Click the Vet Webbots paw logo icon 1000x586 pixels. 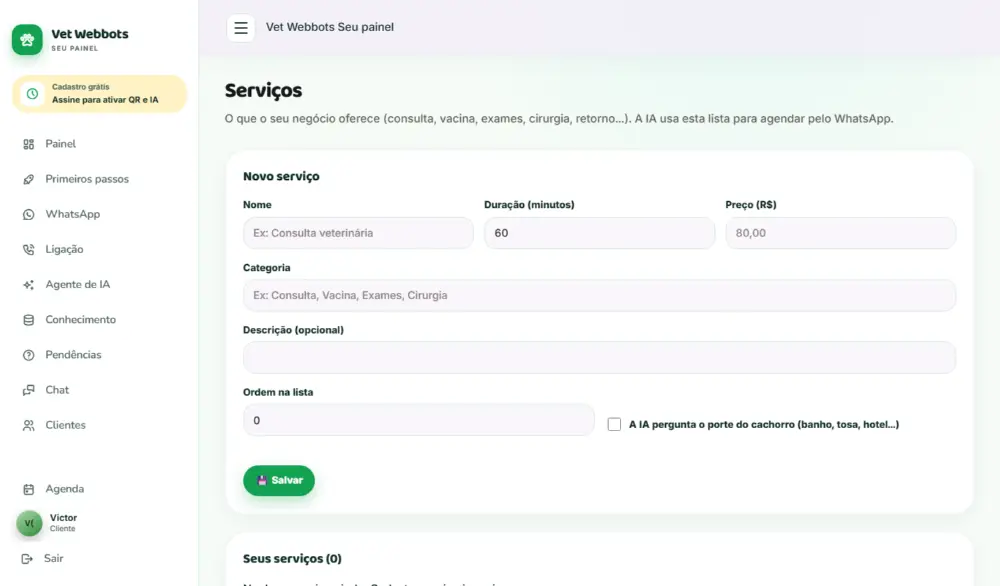(x=27, y=40)
